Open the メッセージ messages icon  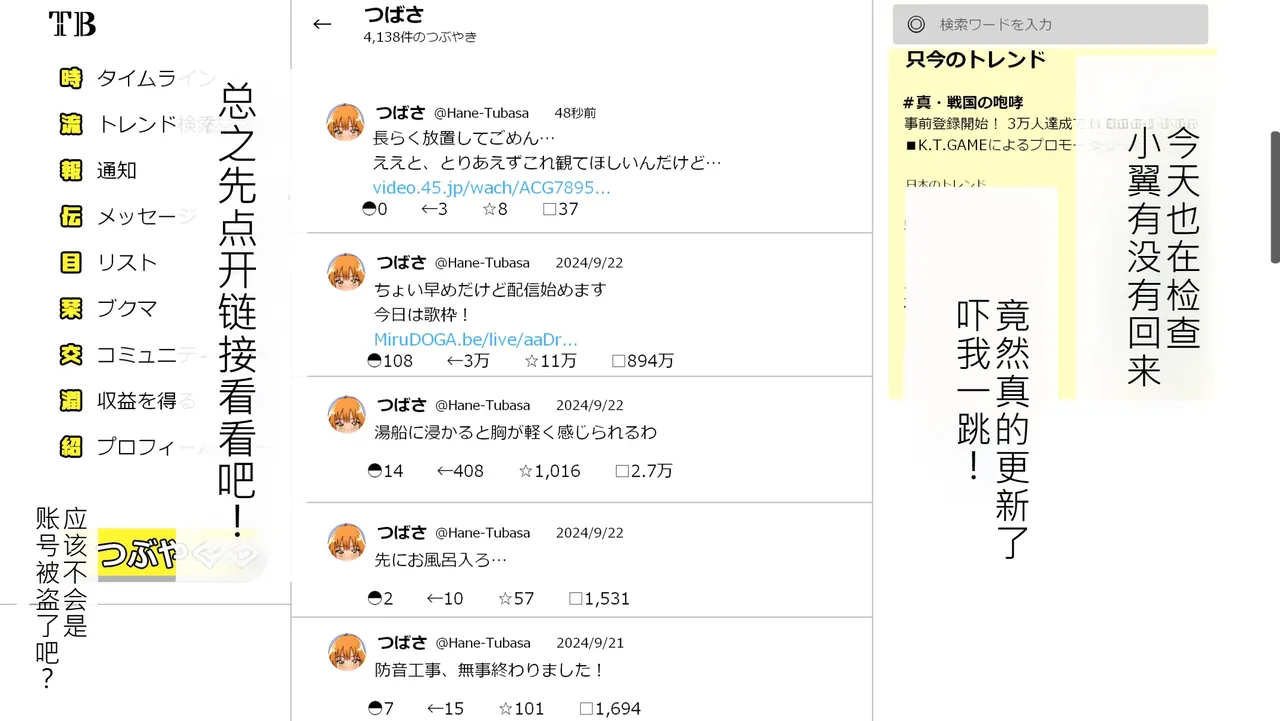(x=71, y=216)
